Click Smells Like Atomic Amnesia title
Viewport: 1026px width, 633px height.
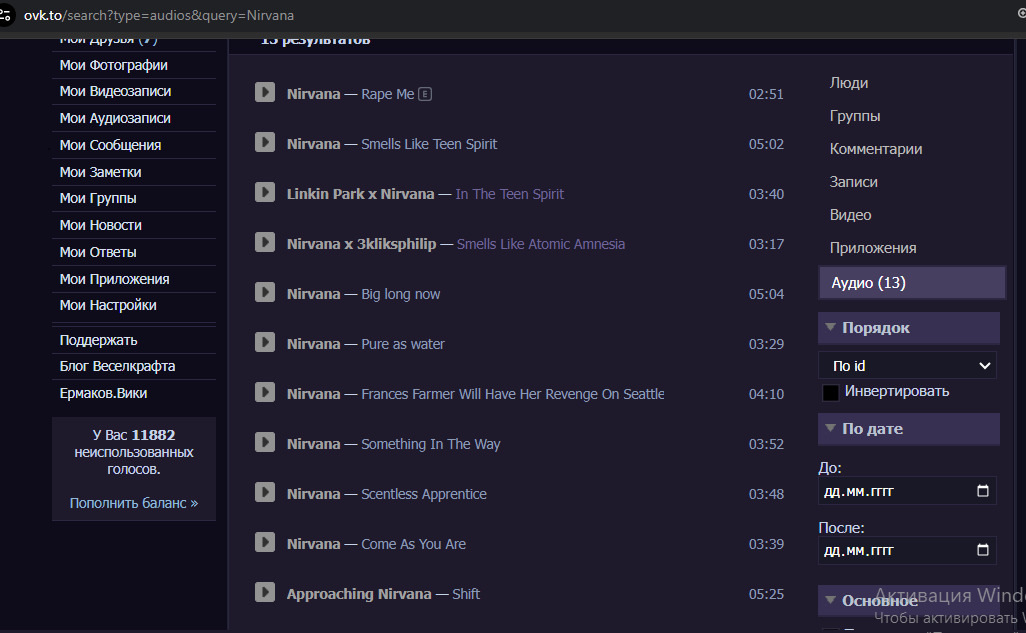pos(540,244)
